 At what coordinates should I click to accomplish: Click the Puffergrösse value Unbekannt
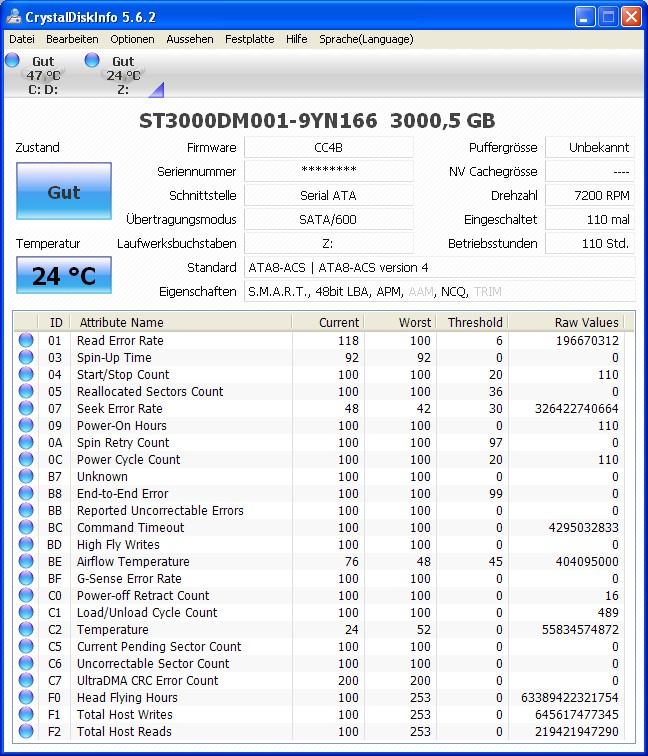click(590, 148)
